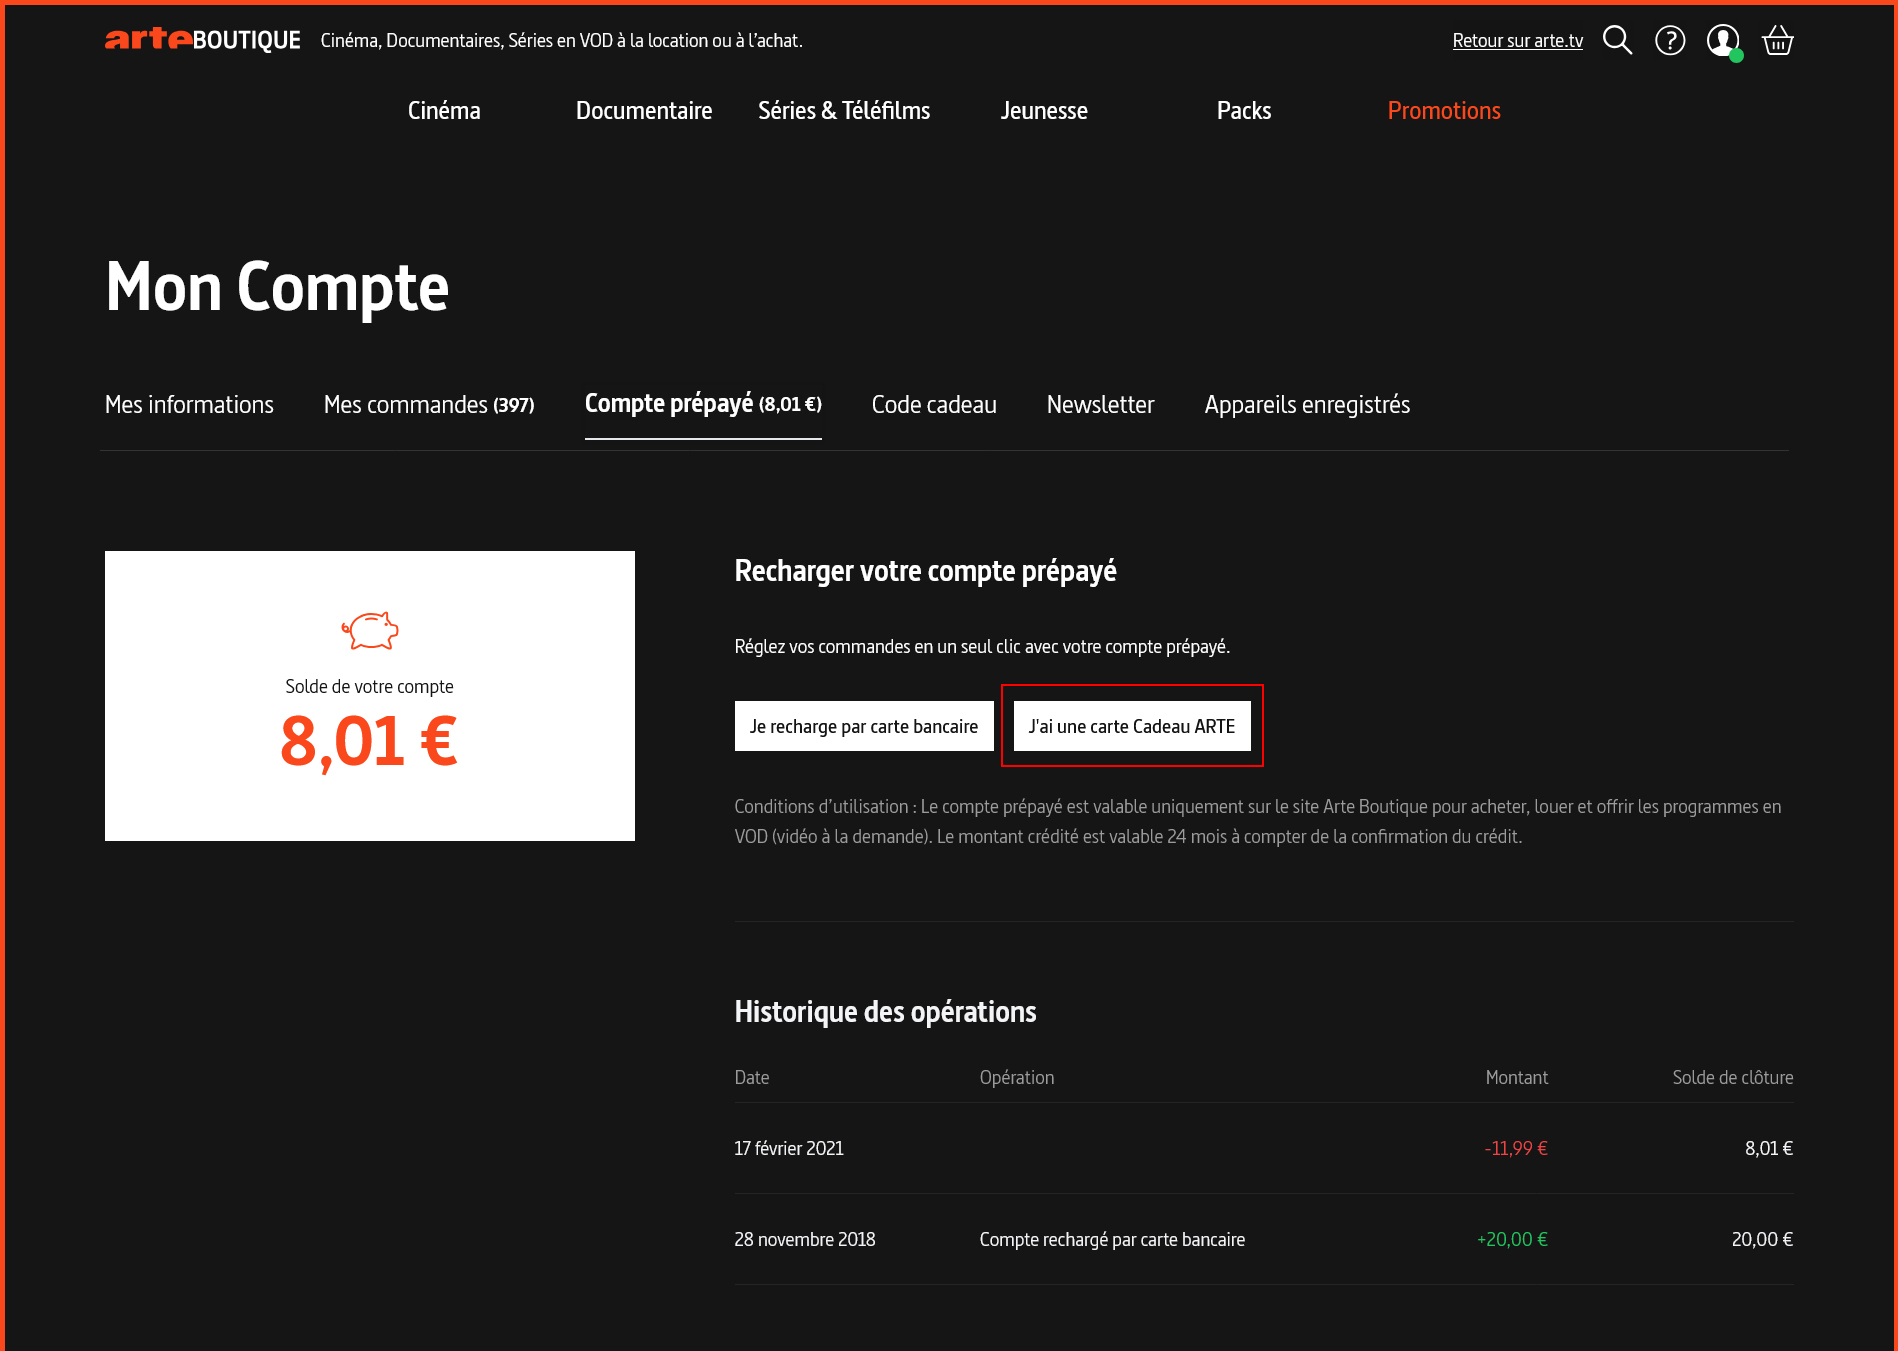Click the Recharger votre compte prépayé heading
Image resolution: width=1898 pixels, height=1351 pixels.
[925, 571]
